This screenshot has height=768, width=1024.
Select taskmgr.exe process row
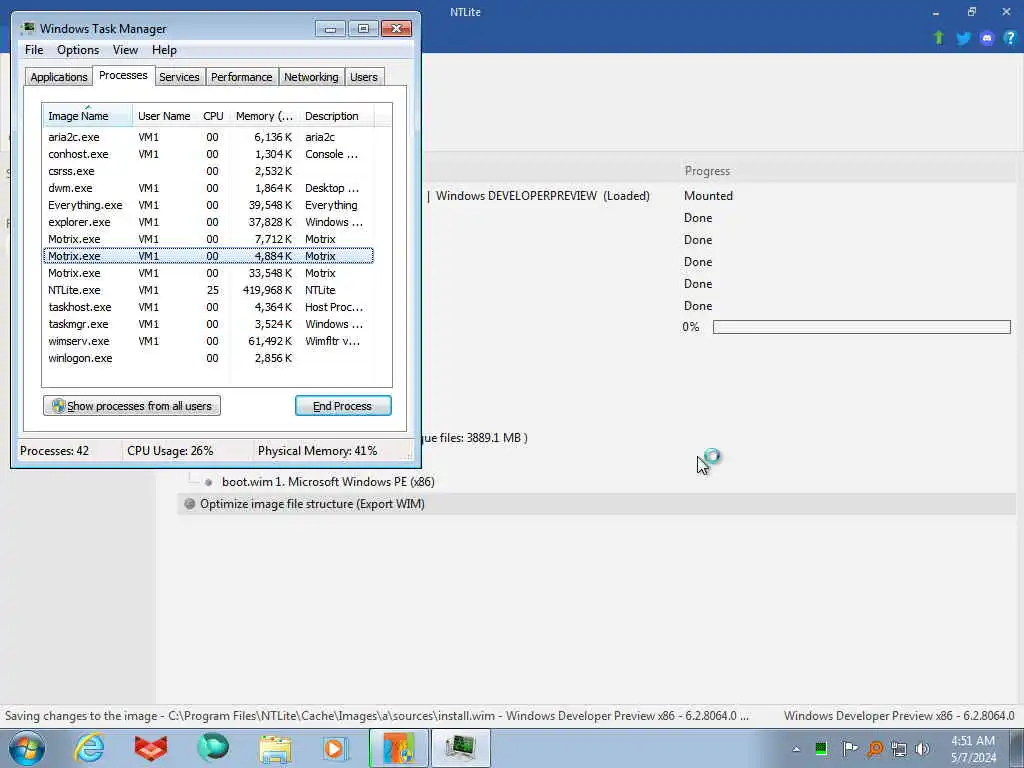click(x=208, y=324)
